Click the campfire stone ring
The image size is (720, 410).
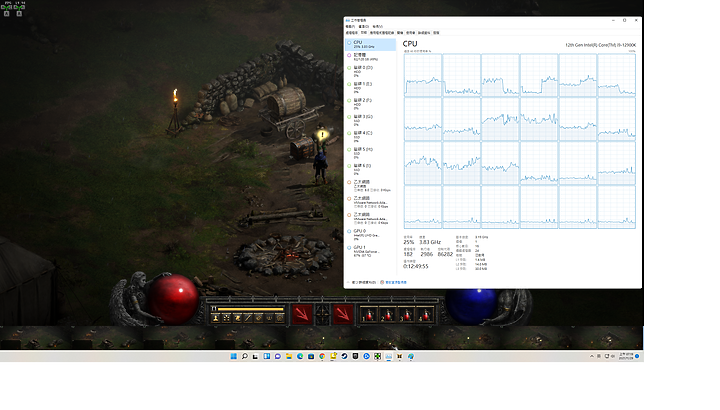pos(284,255)
